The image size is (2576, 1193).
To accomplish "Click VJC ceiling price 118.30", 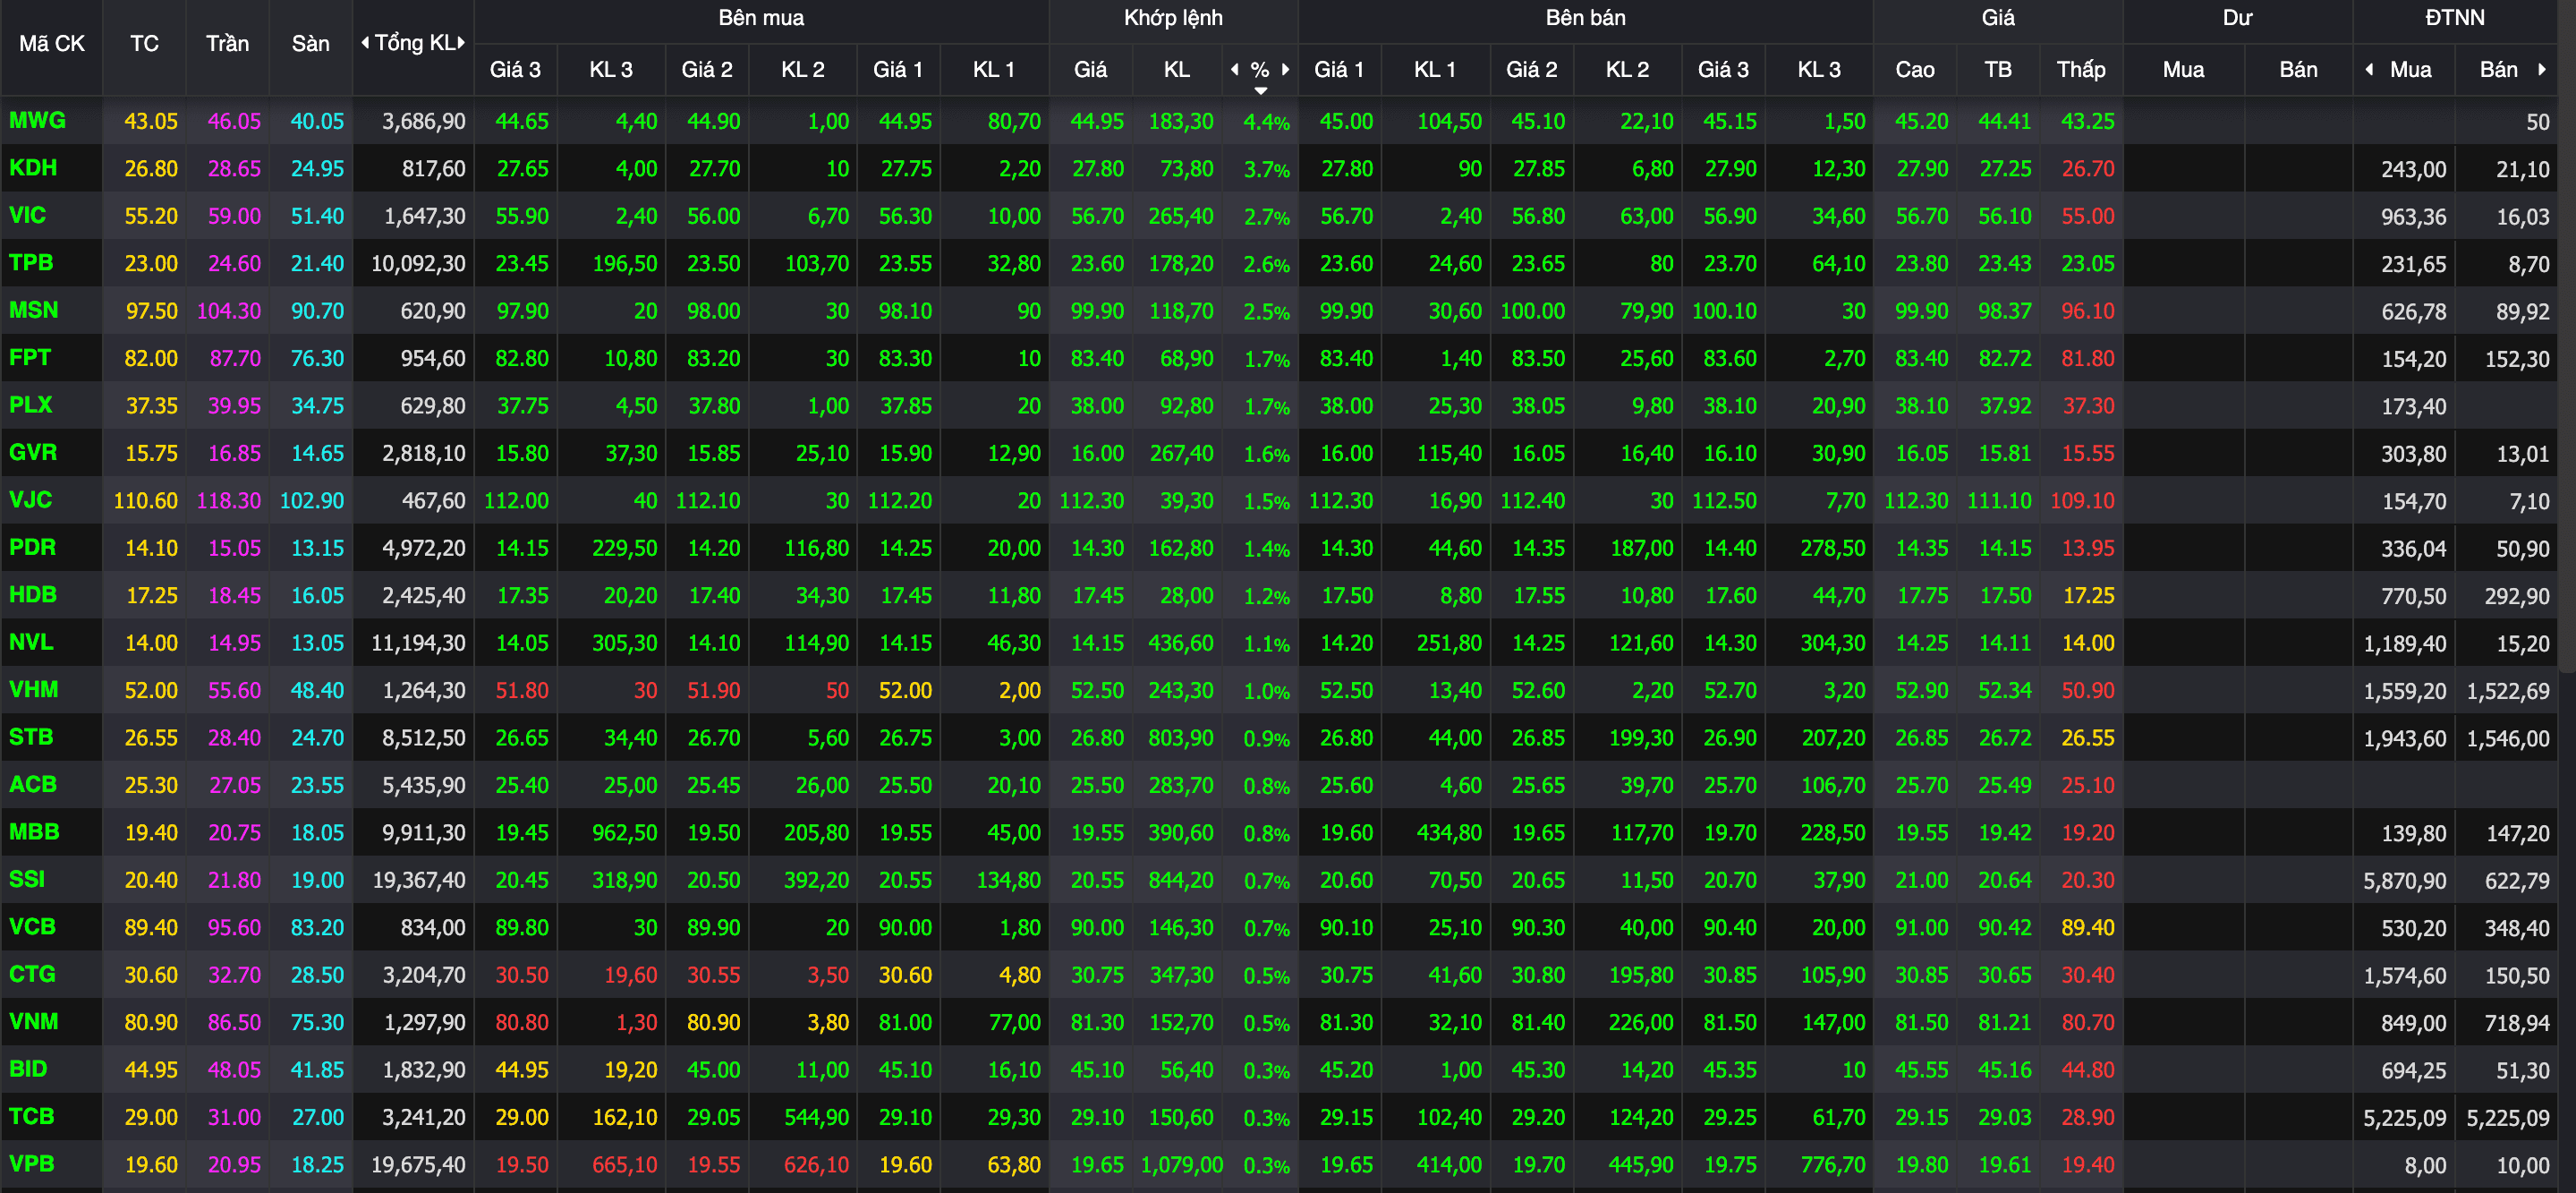I will [x=229, y=500].
